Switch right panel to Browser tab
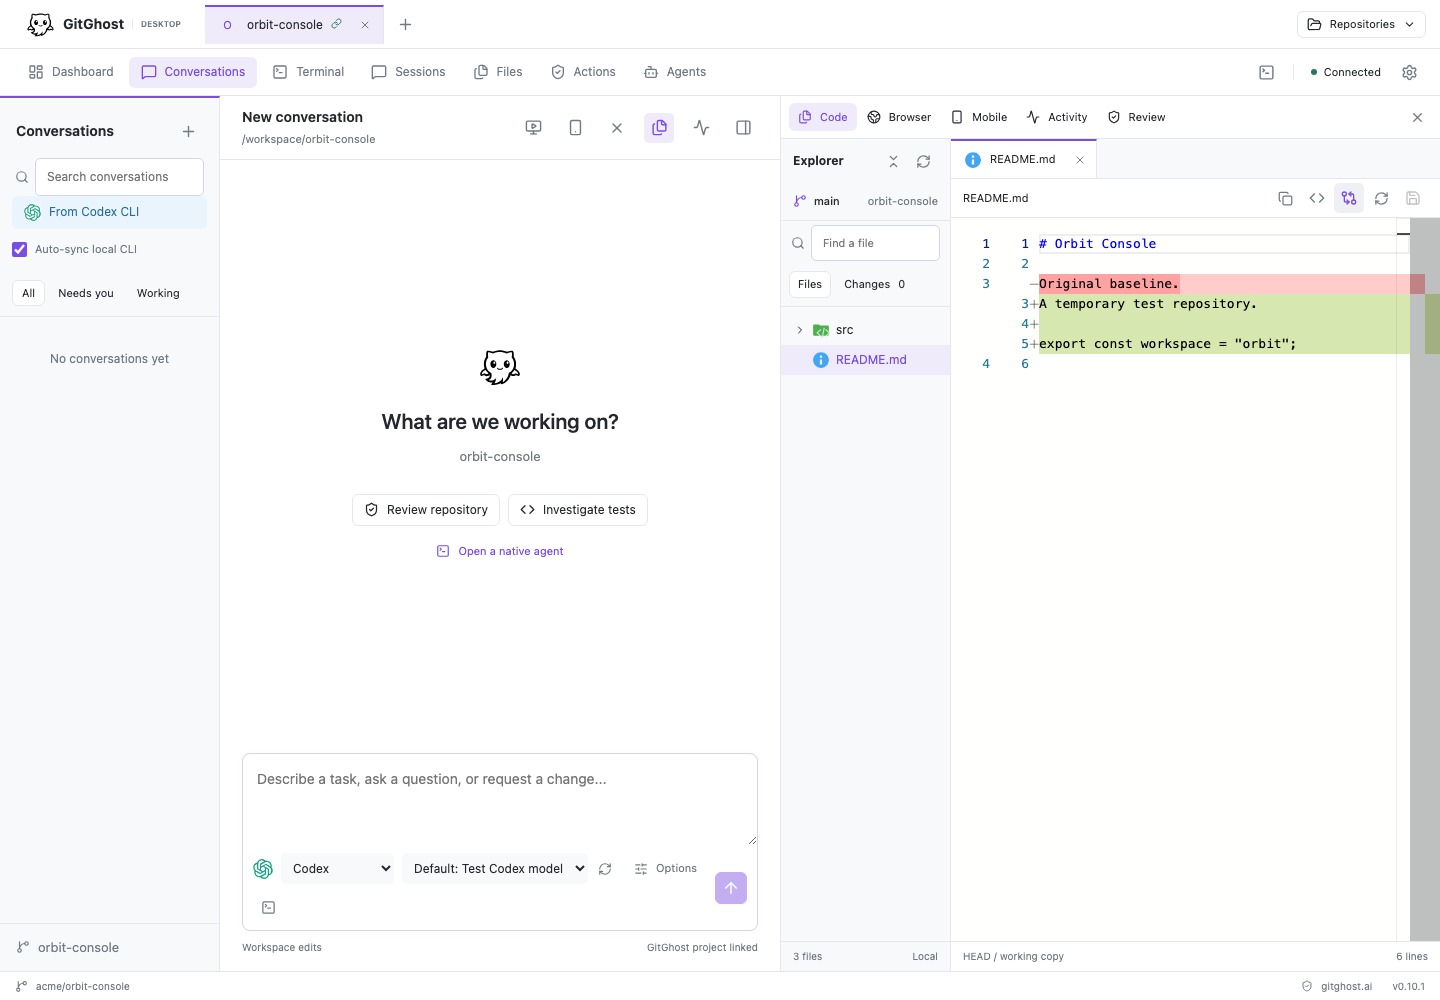 (x=899, y=117)
